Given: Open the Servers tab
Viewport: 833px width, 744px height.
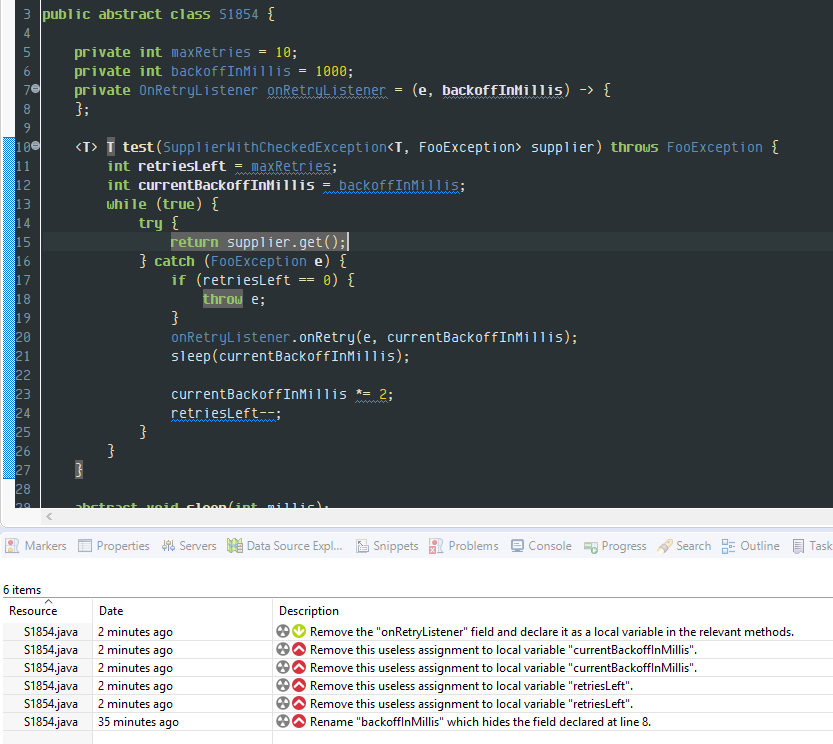Looking at the screenshot, I should point(189,546).
